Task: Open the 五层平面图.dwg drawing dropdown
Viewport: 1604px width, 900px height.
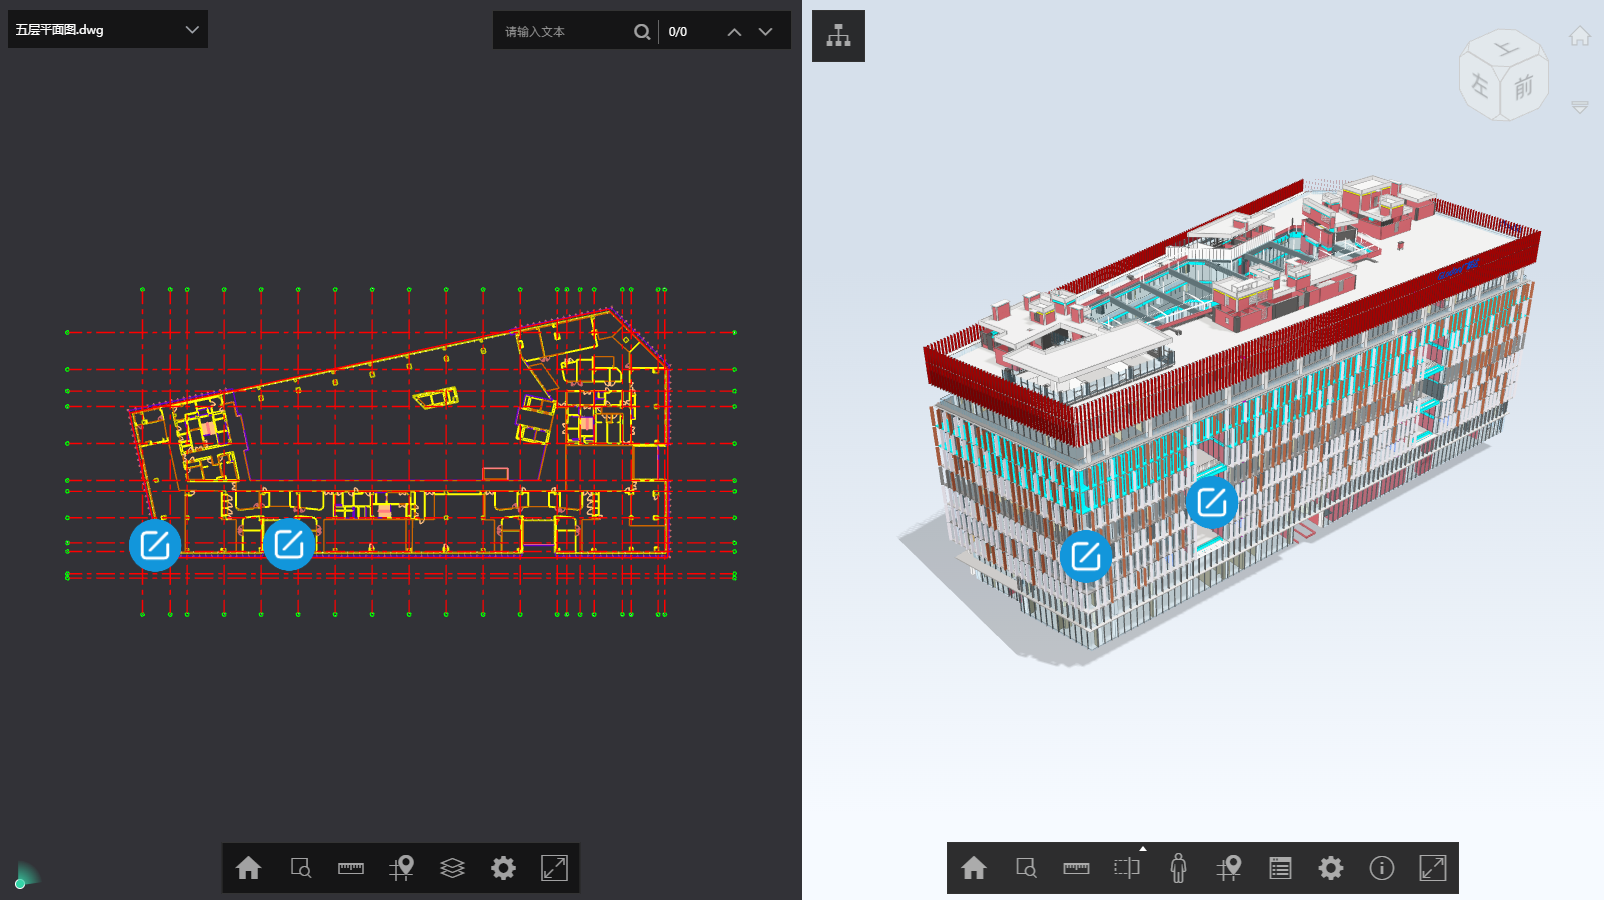Action: point(107,30)
